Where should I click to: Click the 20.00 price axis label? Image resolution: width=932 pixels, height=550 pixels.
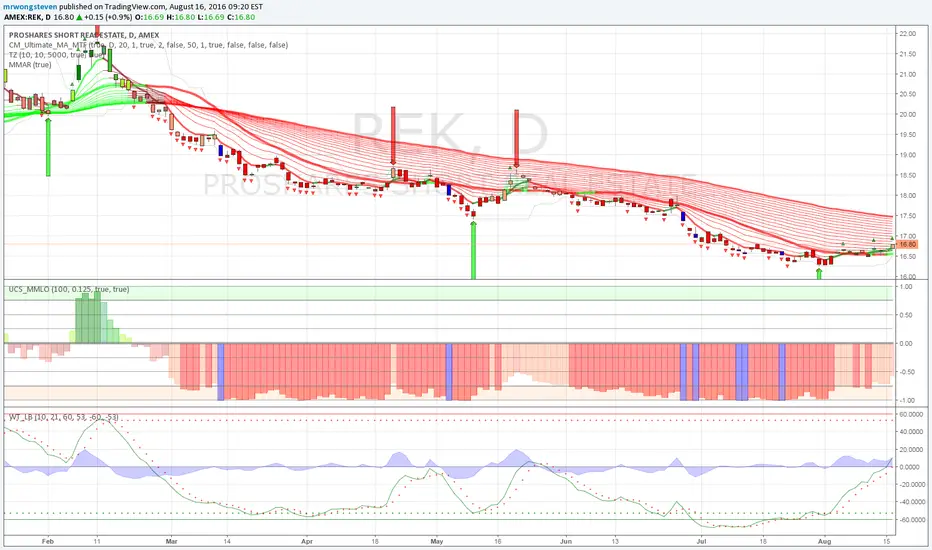(x=908, y=114)
